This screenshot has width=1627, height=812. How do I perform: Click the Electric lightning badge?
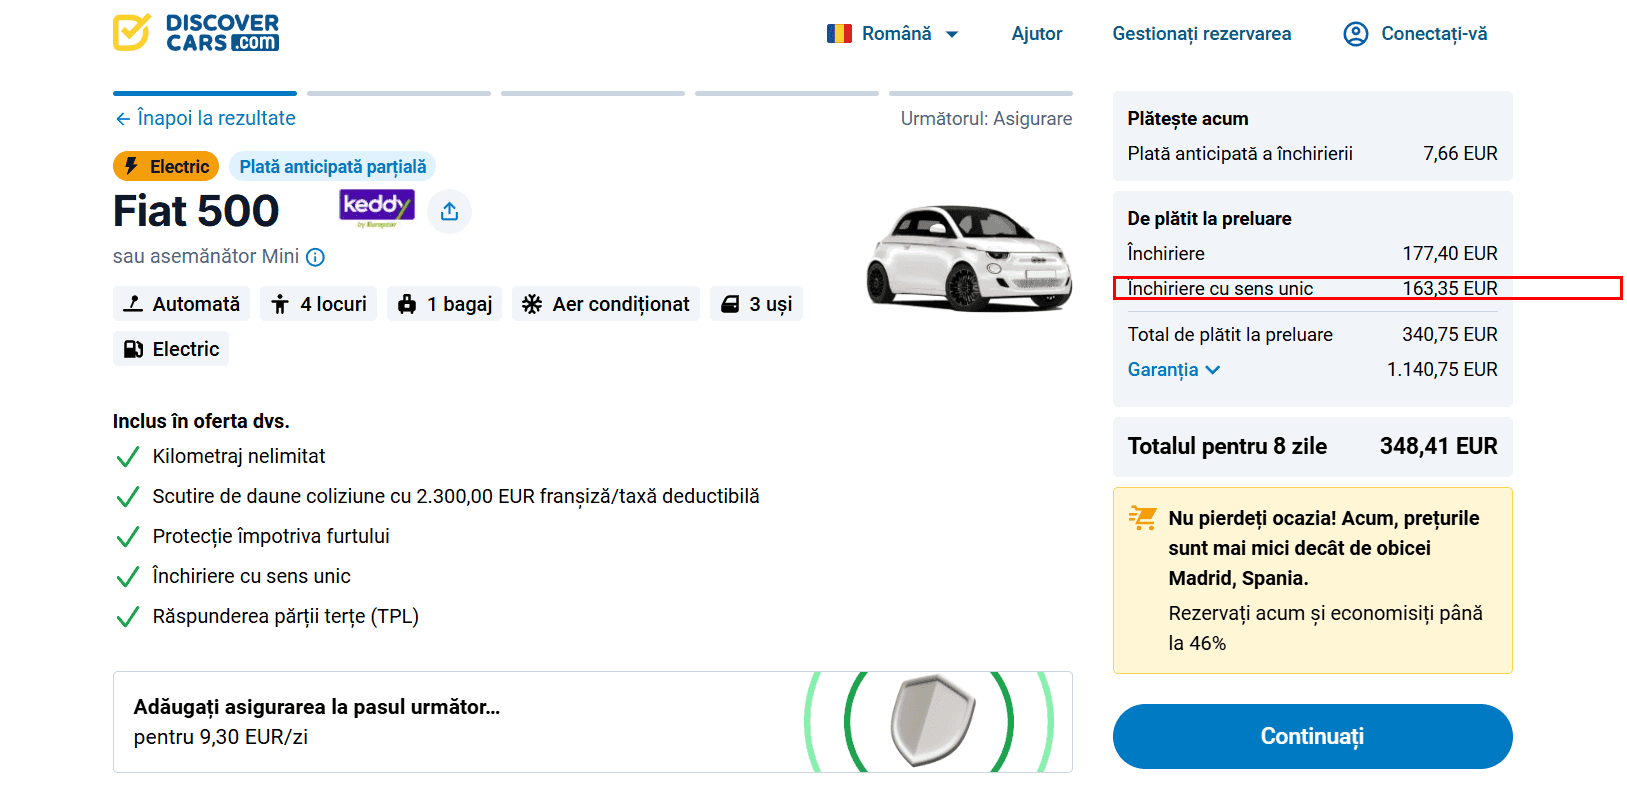pos(166,166)
